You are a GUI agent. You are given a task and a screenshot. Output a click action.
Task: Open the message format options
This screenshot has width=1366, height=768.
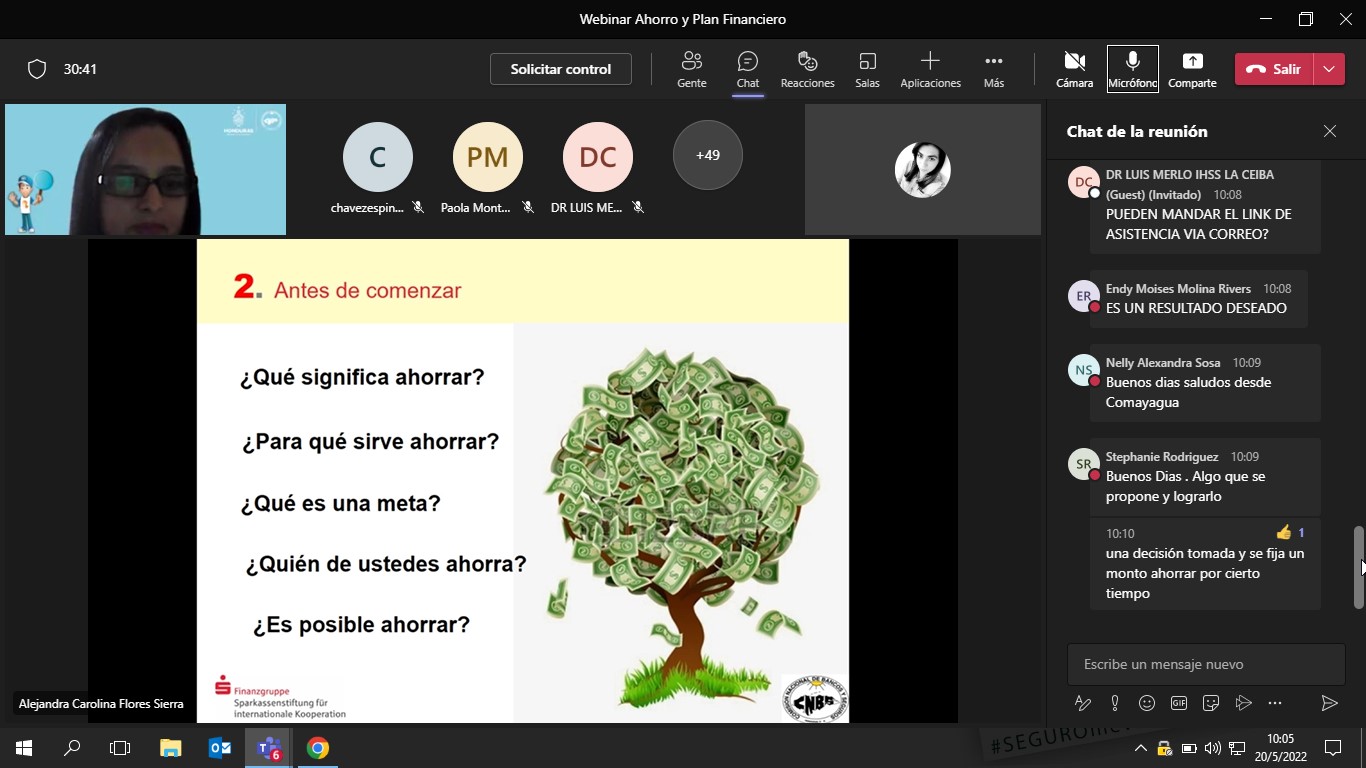point(1082,703)
